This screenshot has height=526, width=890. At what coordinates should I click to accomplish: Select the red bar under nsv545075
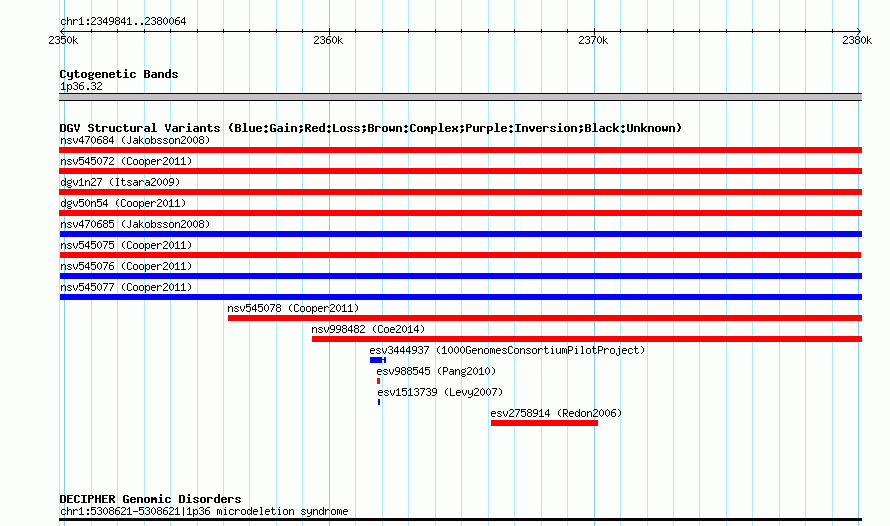(x=460, y=255)
